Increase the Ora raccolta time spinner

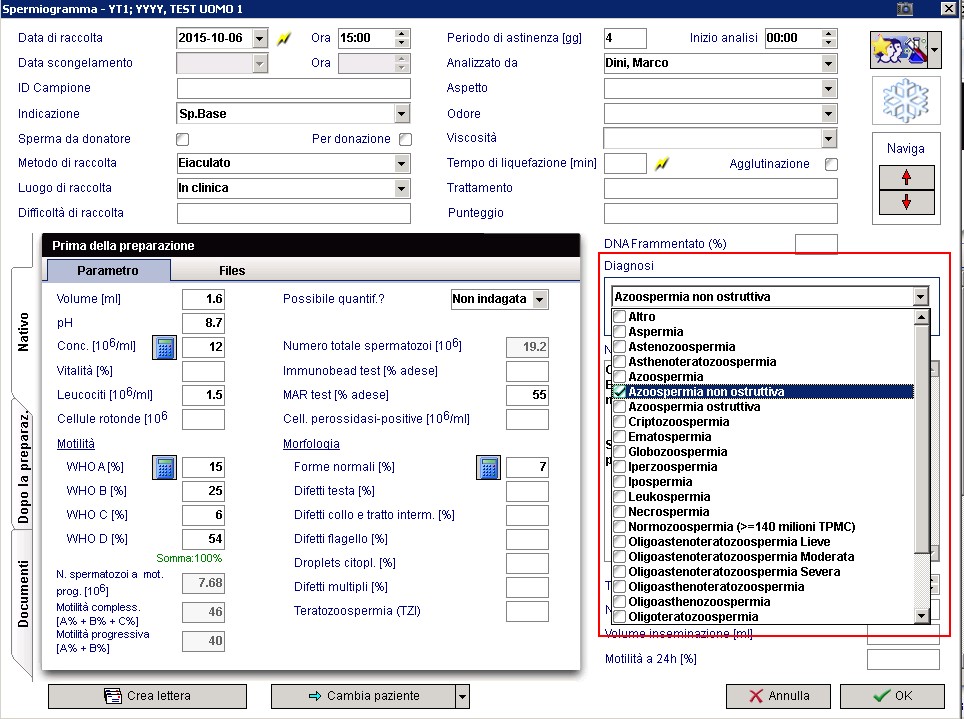(x=401, y=34)
